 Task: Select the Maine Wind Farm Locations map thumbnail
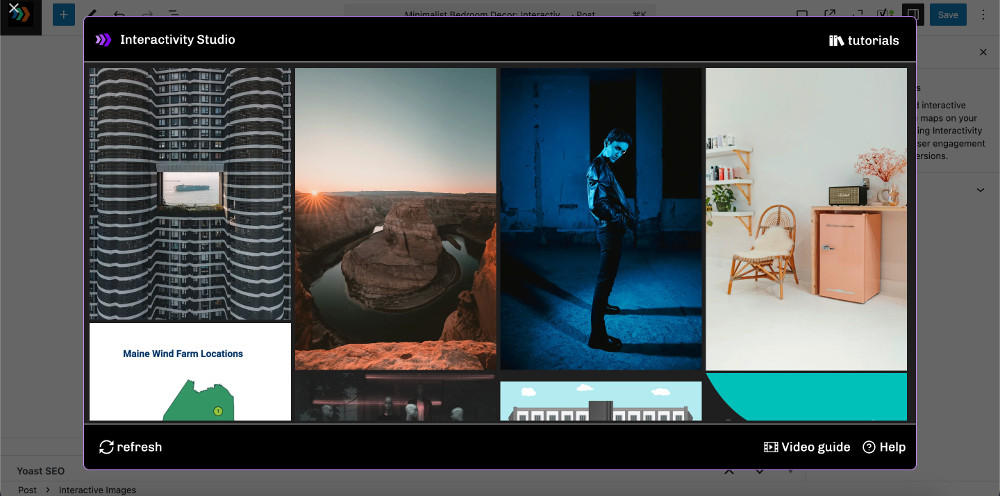[190, 372]
